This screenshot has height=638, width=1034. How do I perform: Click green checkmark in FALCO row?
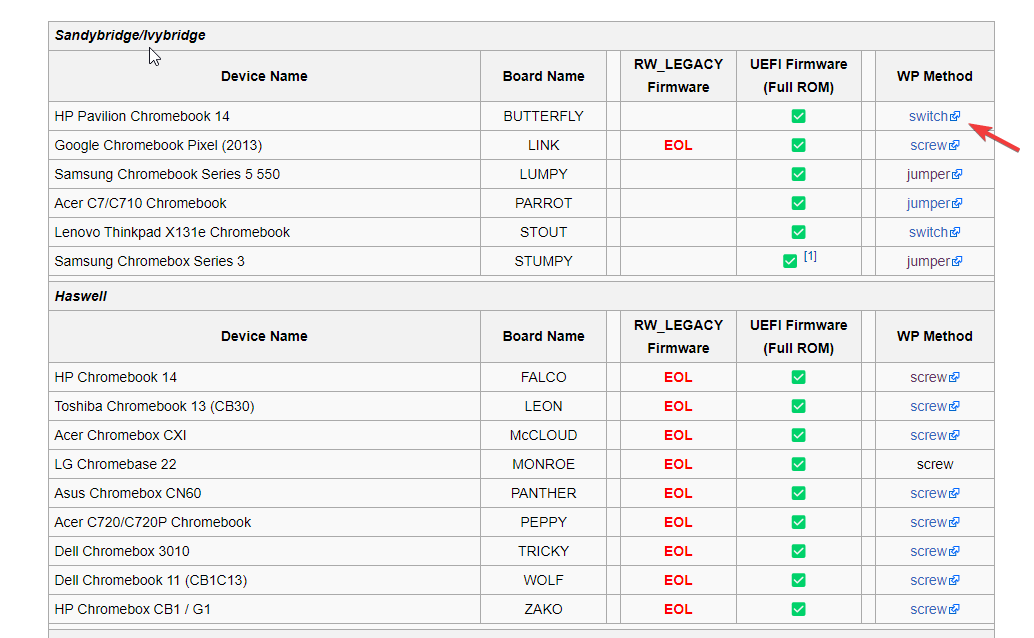click(799, 377)
